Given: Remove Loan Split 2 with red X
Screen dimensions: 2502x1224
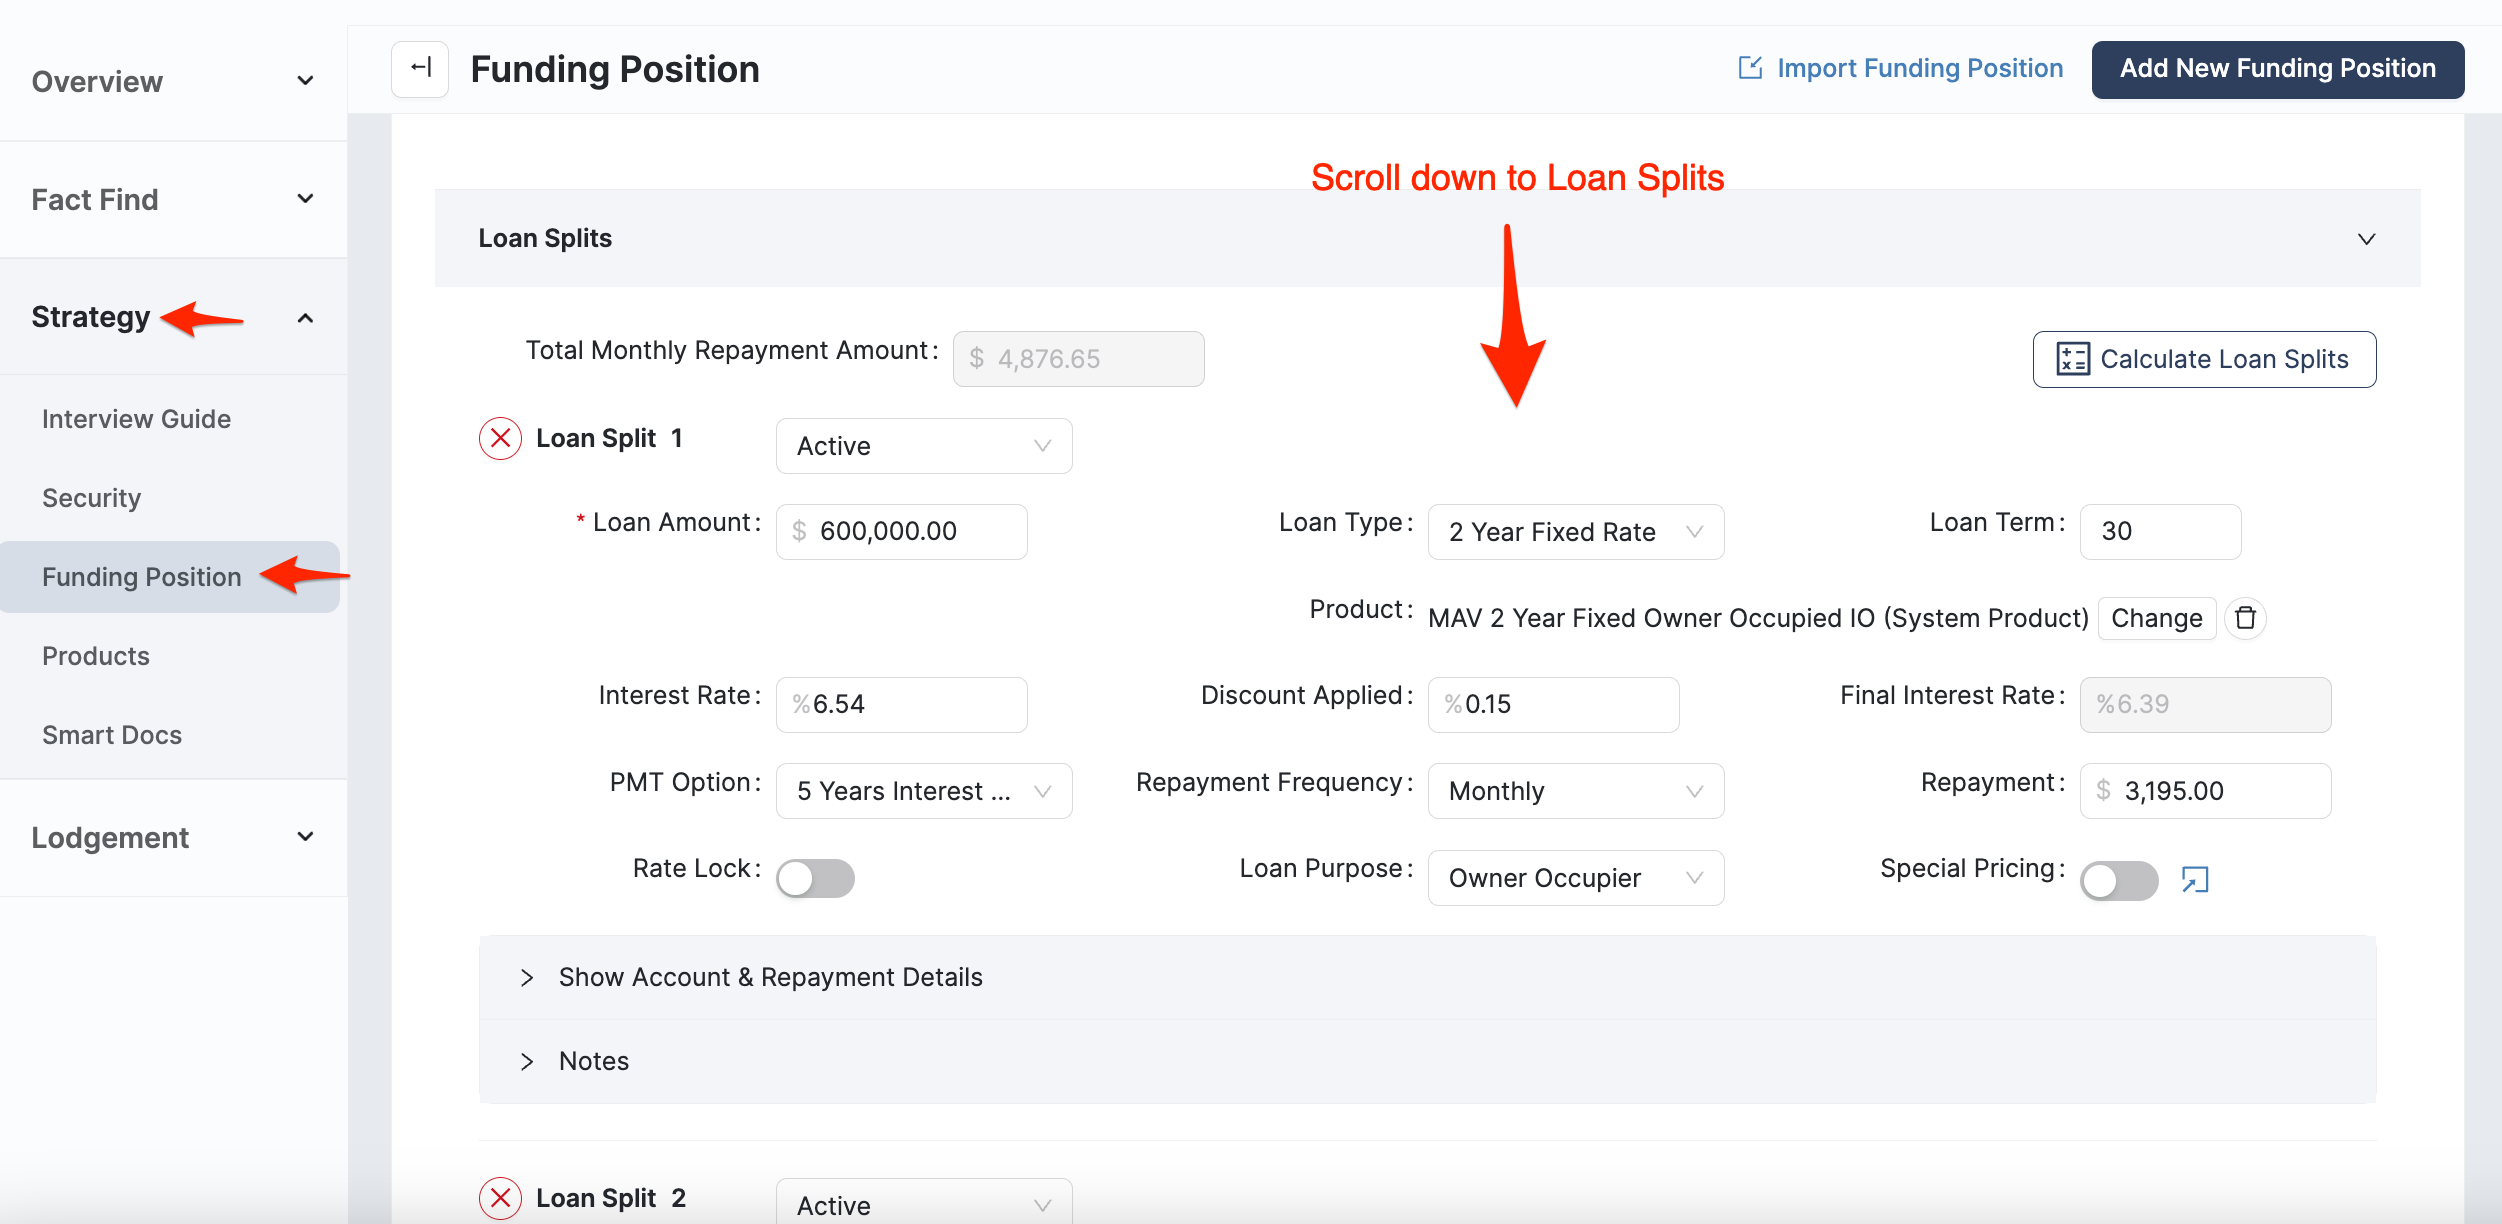Looking at the screenshot, I should point(500,1198).
